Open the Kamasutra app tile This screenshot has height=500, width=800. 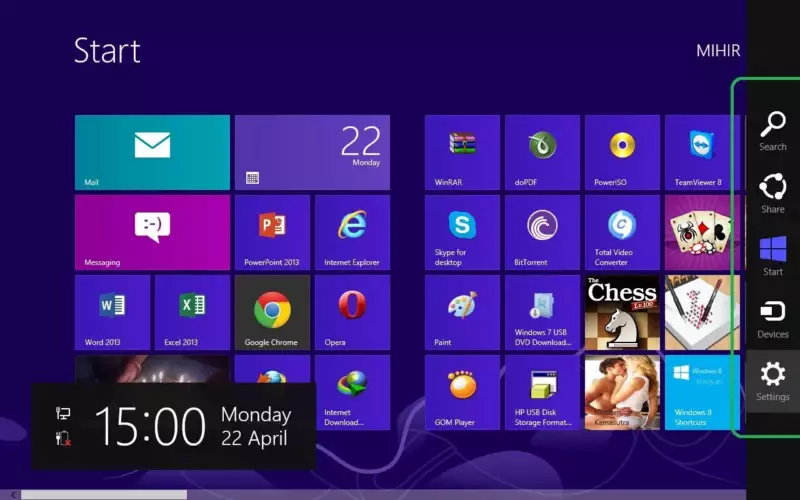(622, 392)
